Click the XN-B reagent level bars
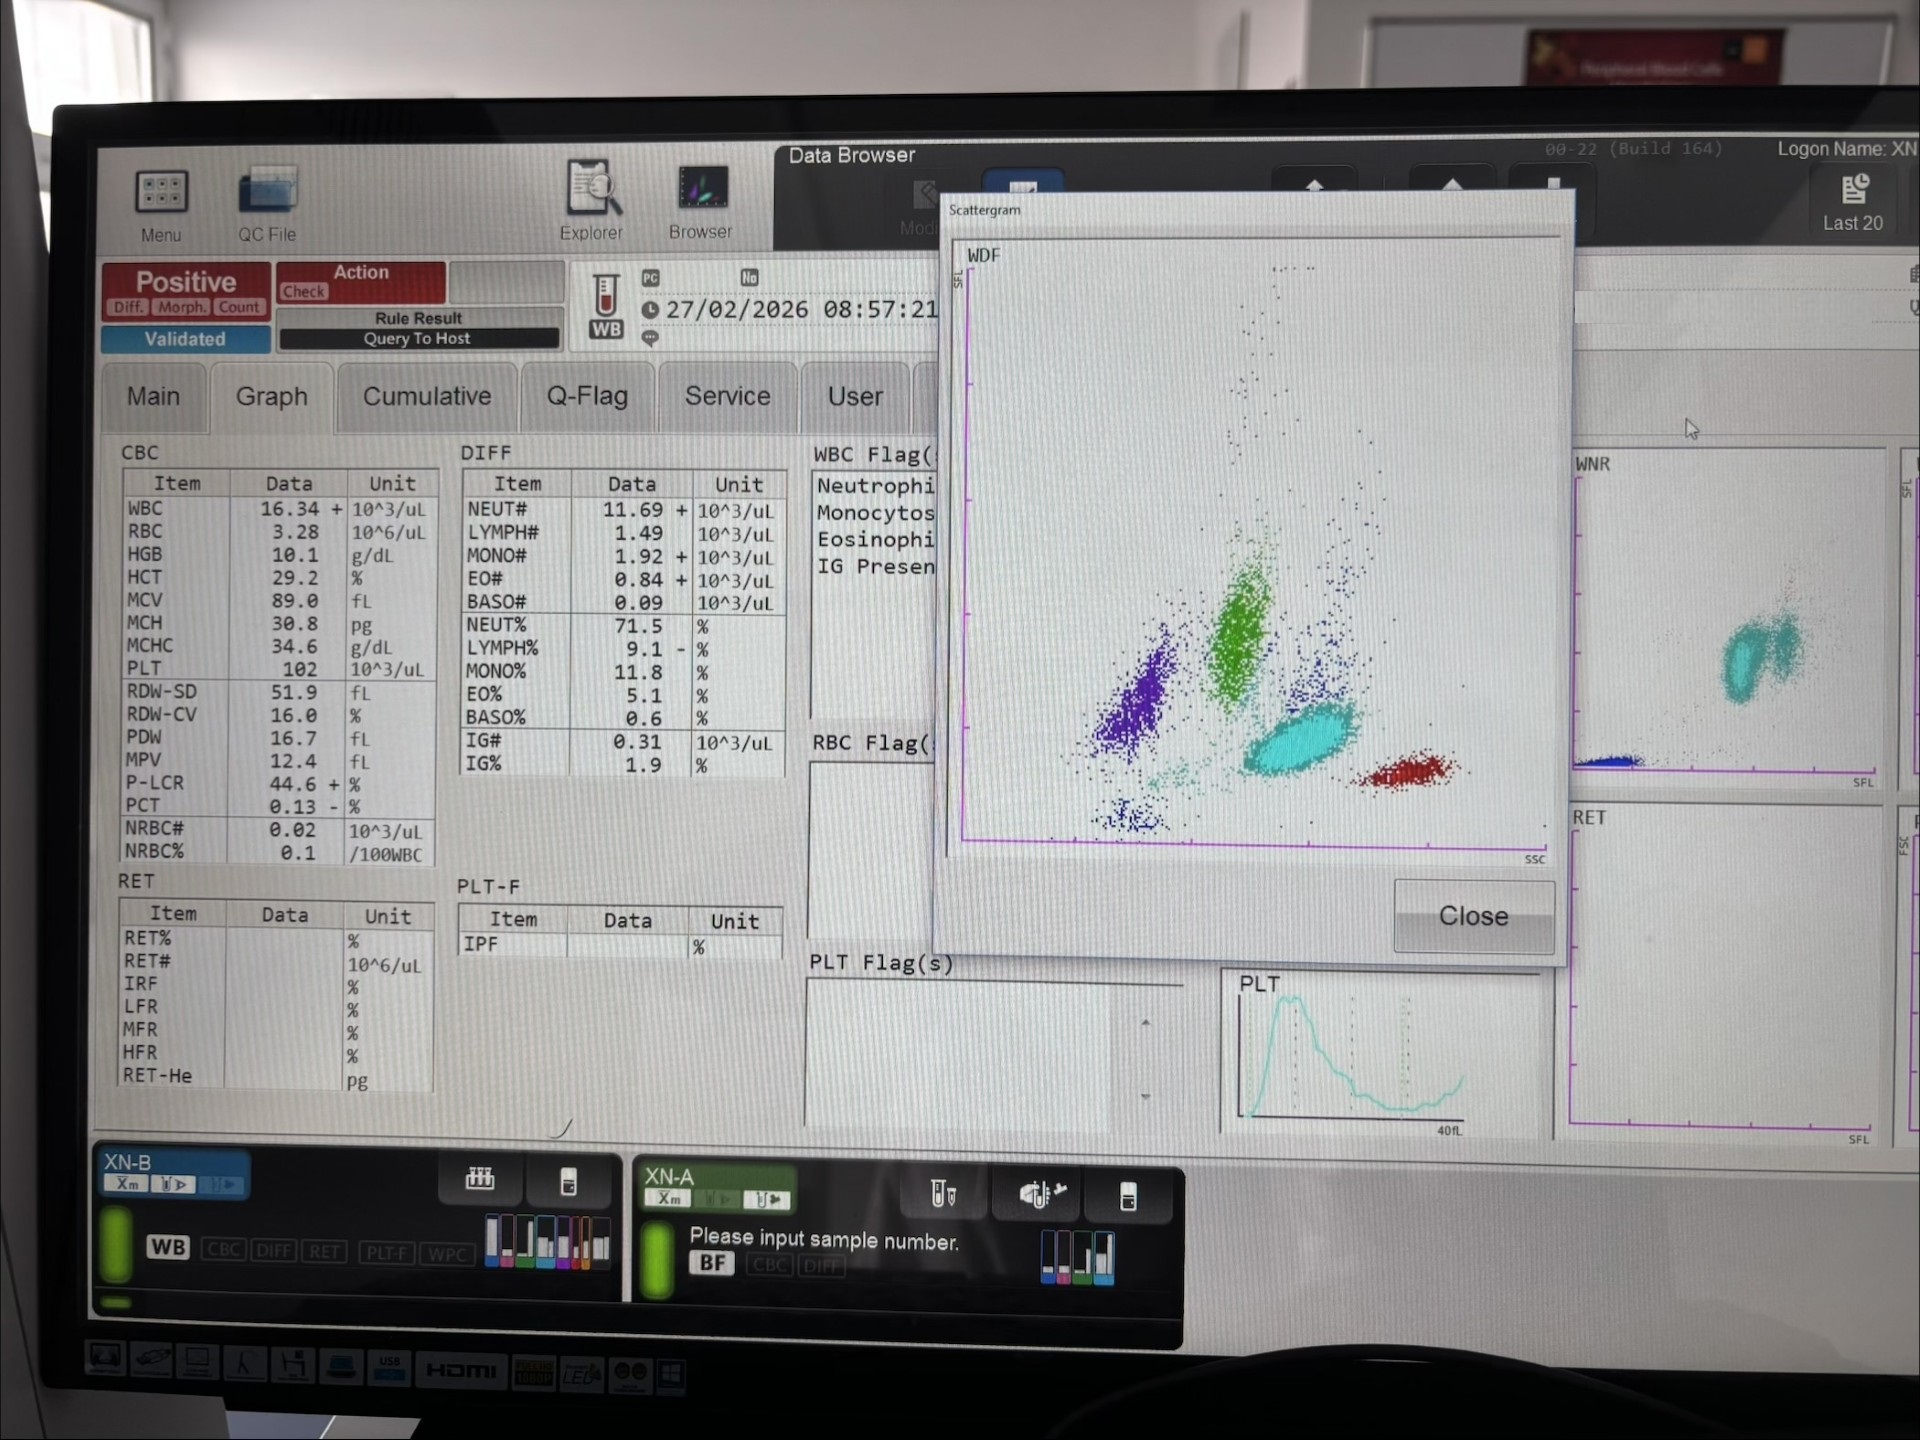Viewport: 1920px width, 1440px height. [547, 1241]
